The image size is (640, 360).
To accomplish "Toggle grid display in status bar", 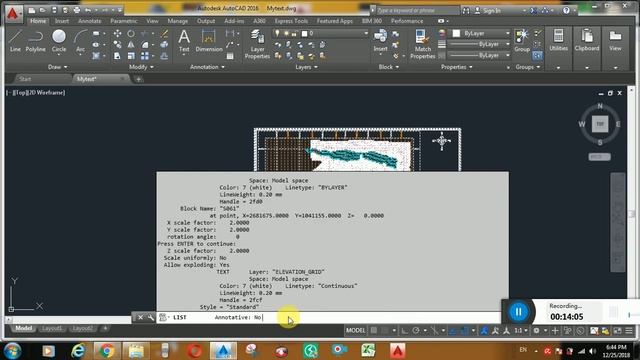I will tap(373, 330).
